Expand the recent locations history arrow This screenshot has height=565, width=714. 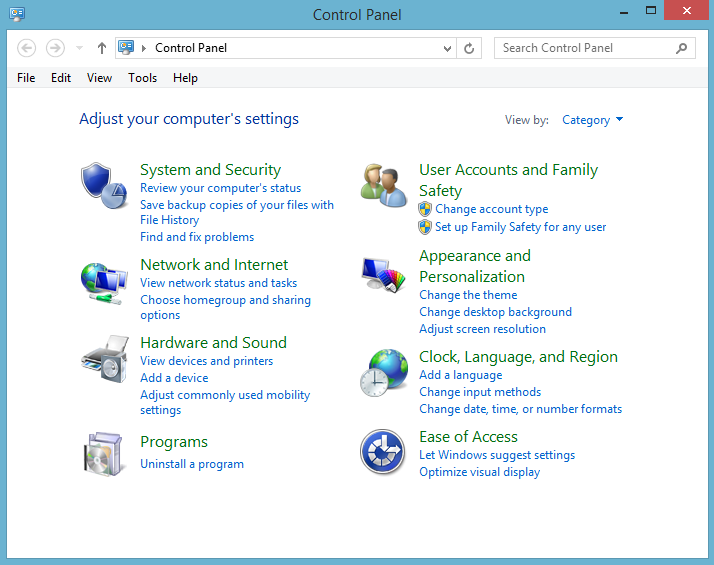coord(80,48)
